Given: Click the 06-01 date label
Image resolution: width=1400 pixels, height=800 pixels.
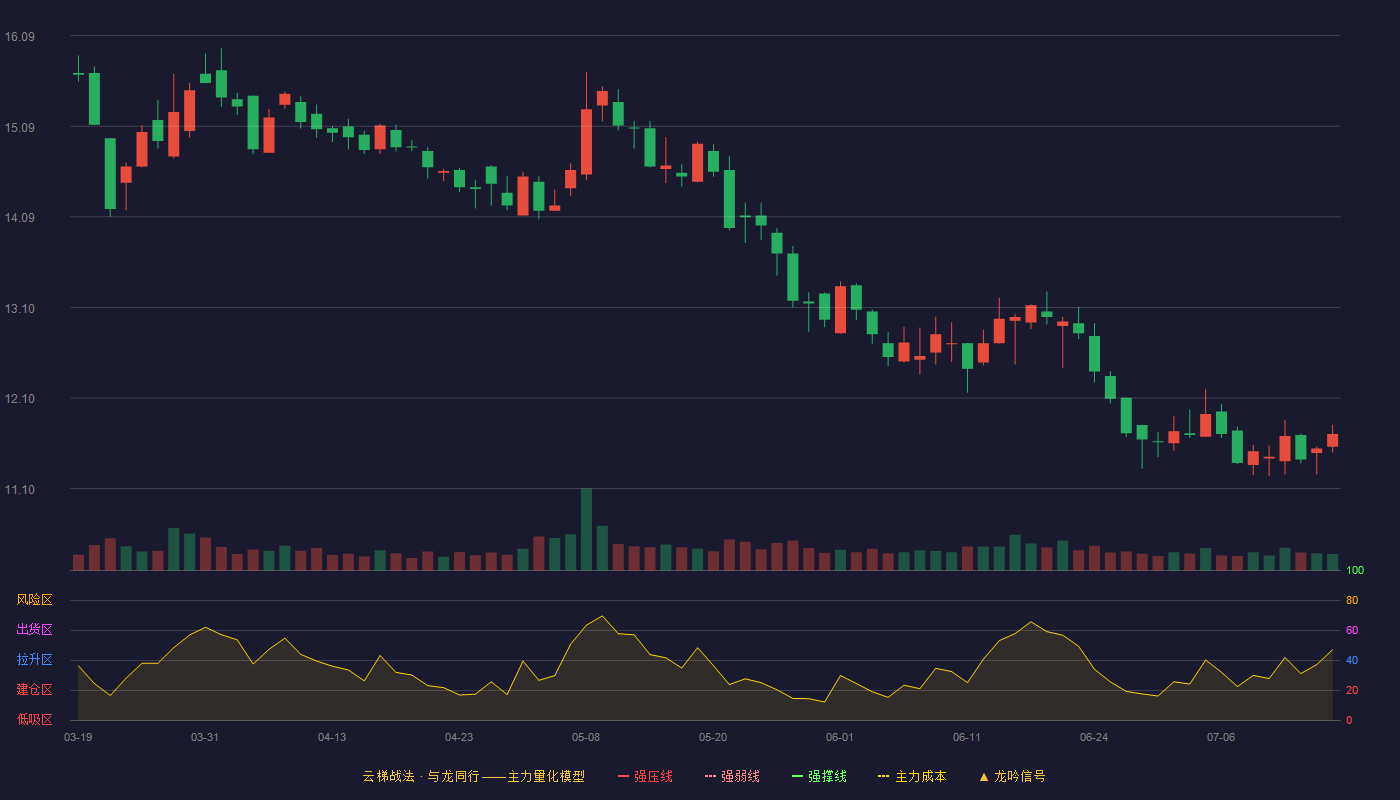Looking at the screenshot, I should [x=840, y=737].
